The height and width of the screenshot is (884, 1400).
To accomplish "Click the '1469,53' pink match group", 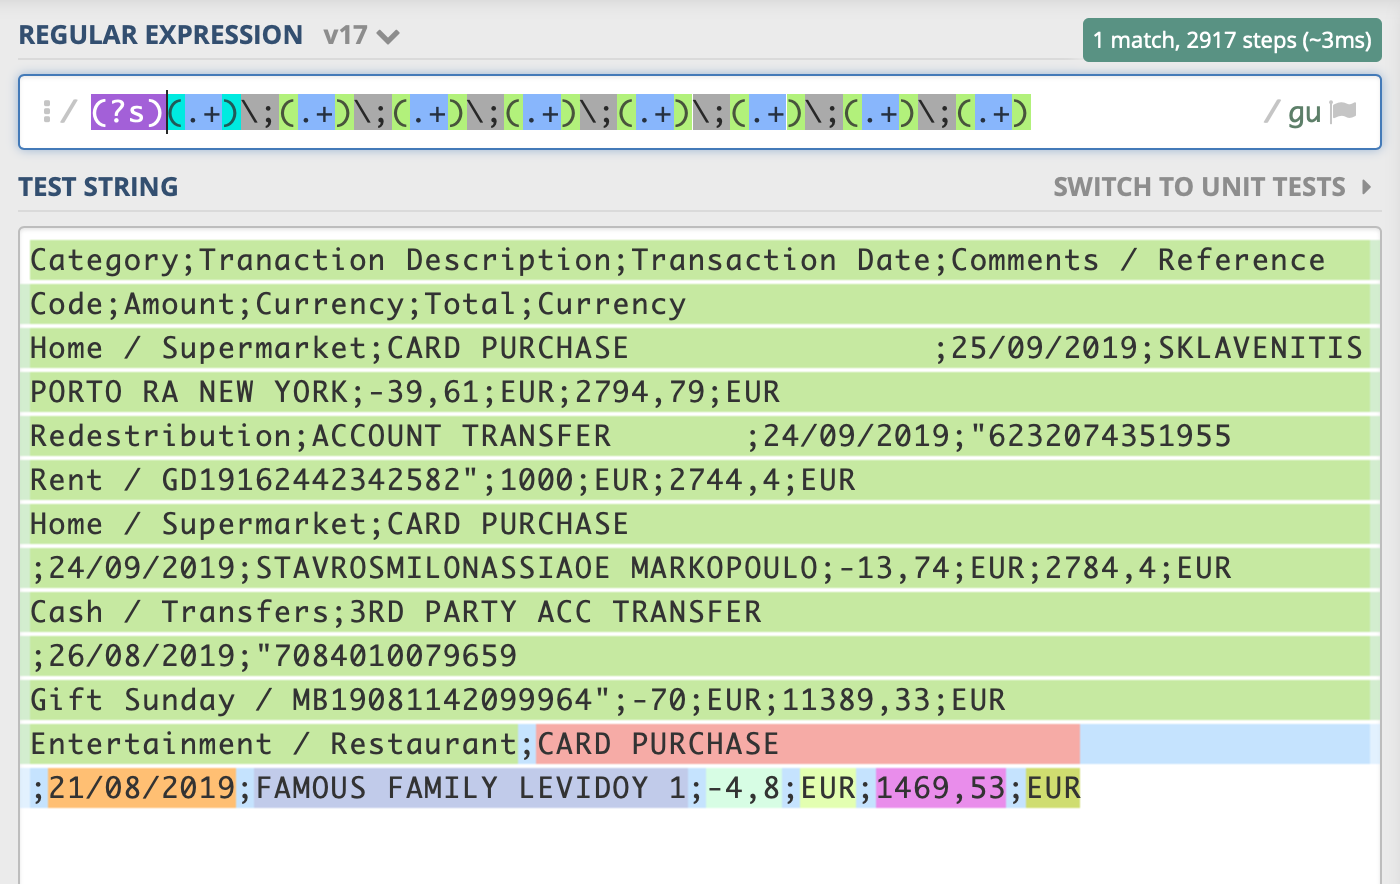I will click(941, 788).
